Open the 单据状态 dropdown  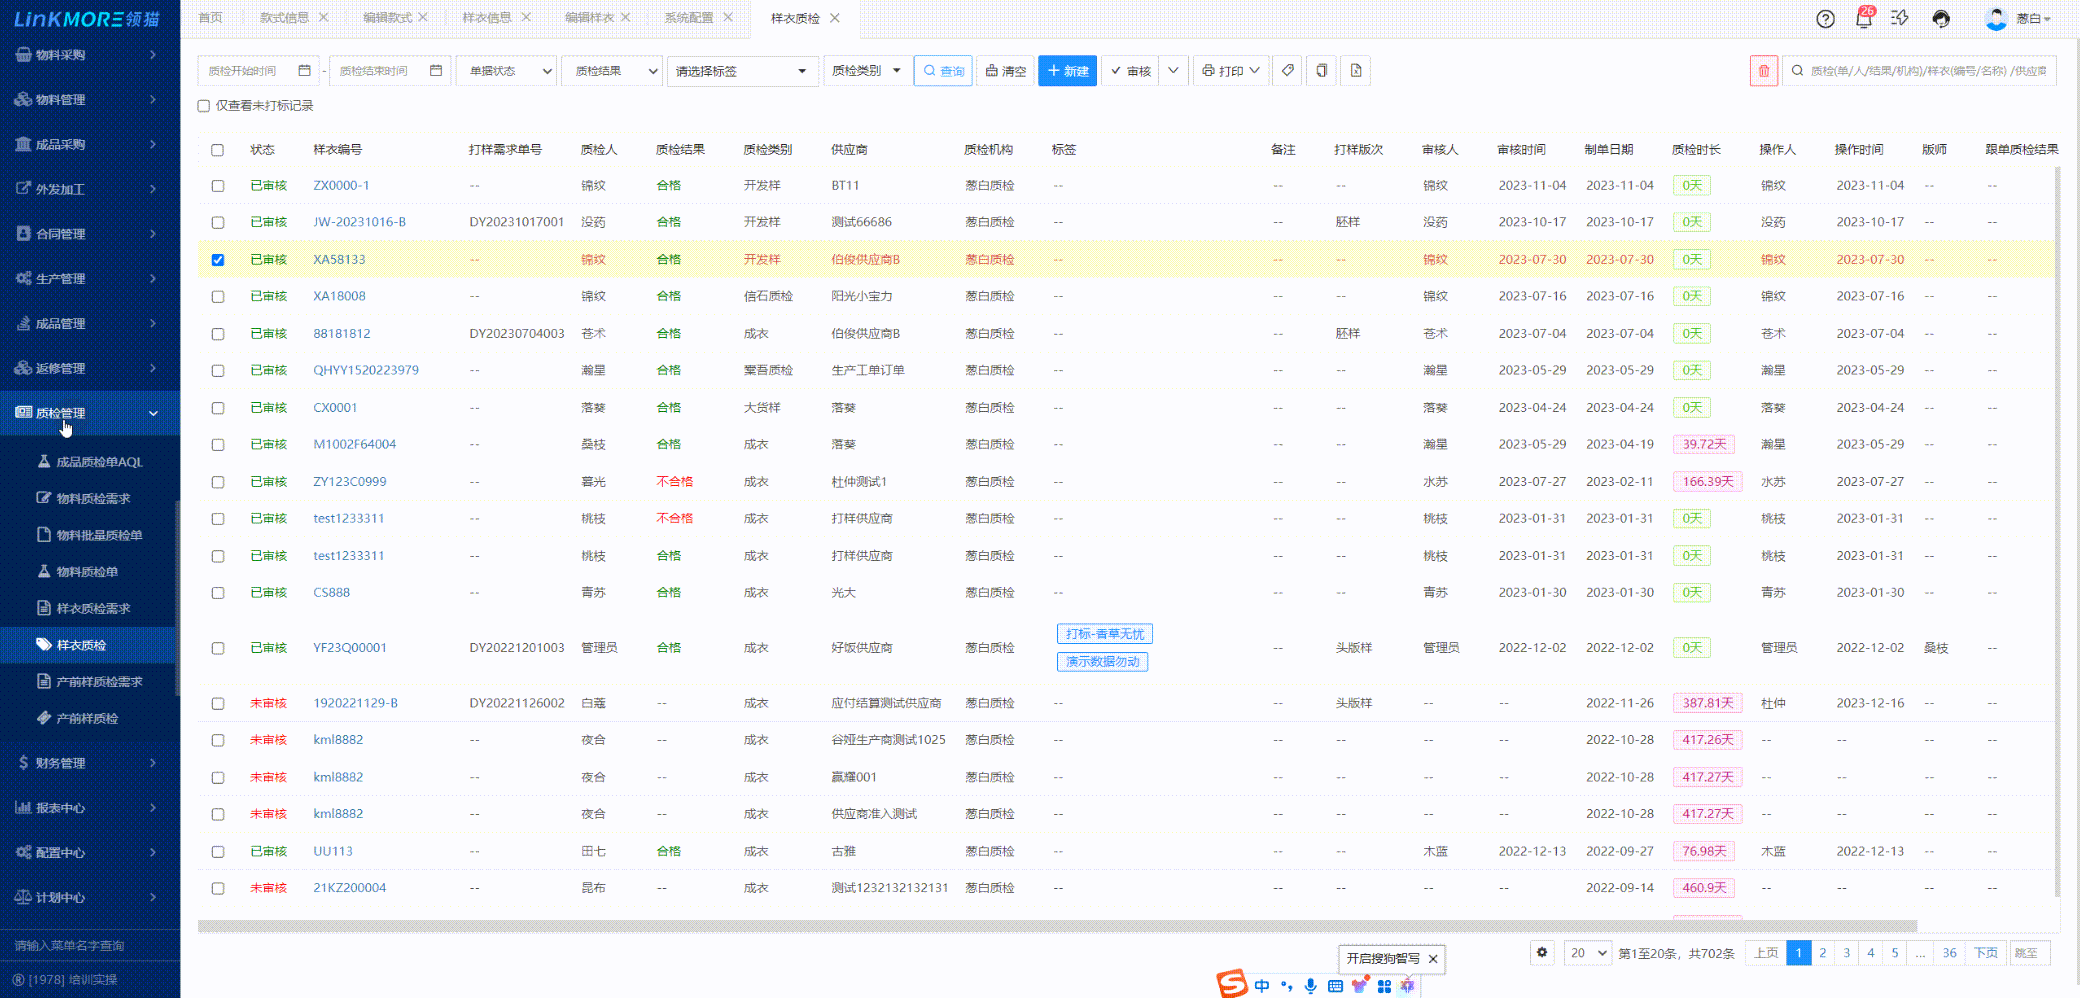[x=506, y=71]
